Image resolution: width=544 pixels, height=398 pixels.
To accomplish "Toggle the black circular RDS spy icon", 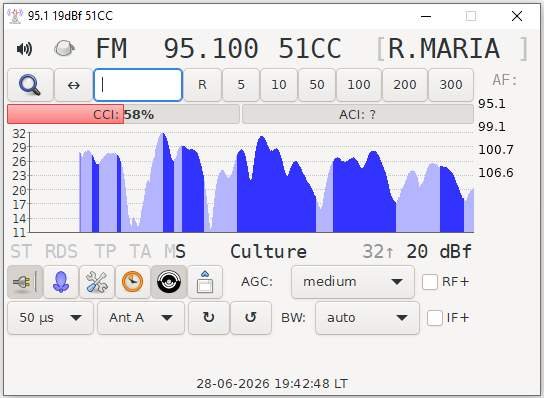I will click(x=169, y=282).
